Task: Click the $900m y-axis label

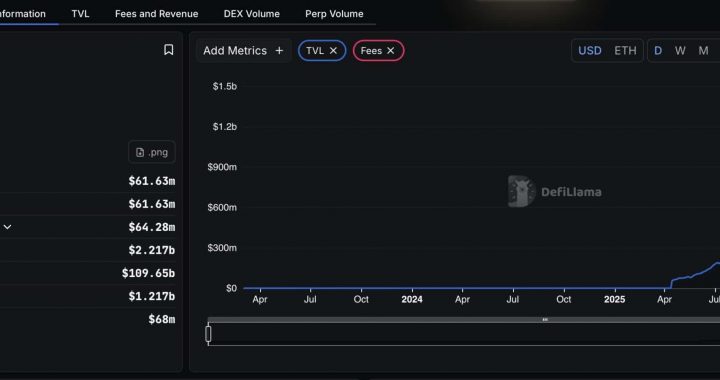Action: [x=222, y=167]
